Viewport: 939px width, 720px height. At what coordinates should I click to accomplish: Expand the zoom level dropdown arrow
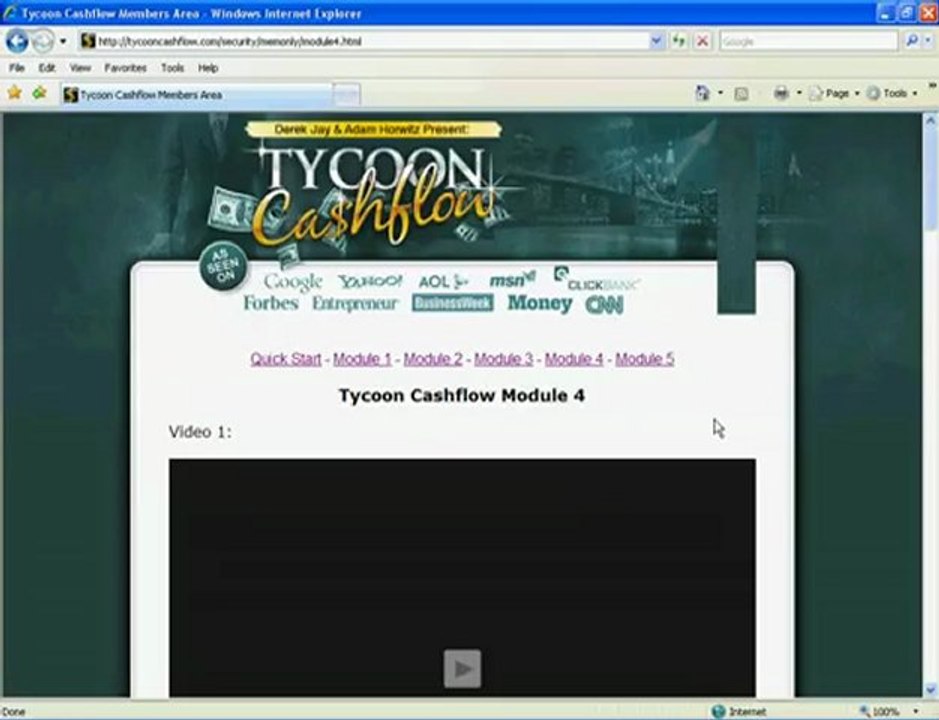pos(916,711)
